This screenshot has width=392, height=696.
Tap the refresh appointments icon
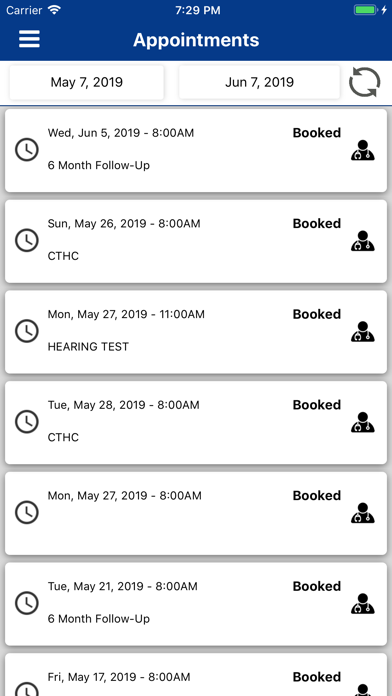(x=364, y=82)
